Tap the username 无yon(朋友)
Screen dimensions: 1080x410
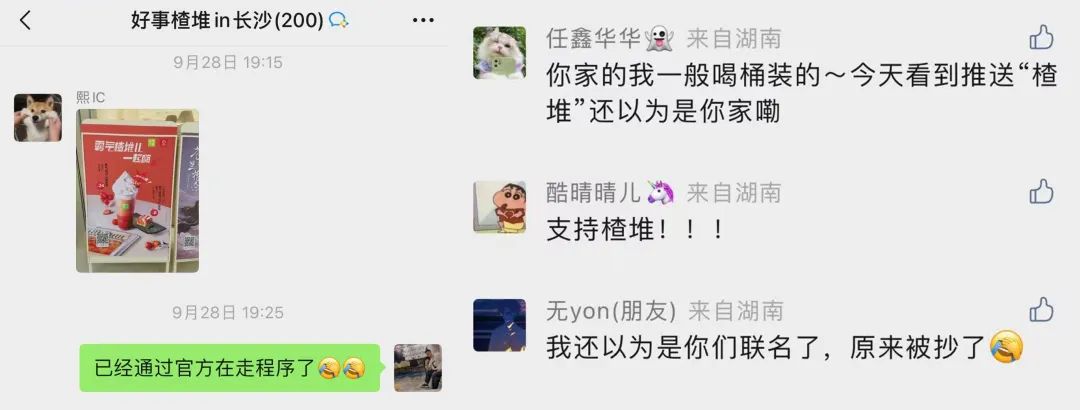click(610, 311)
